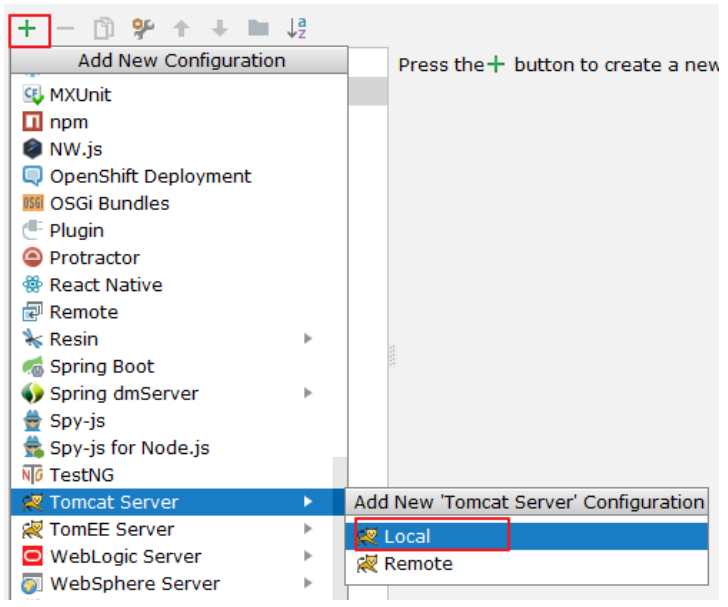The width and height of the screenshot is (728, 607).
Task: Click the NW.js hexagon icon
Action: [x=32, y=149]
